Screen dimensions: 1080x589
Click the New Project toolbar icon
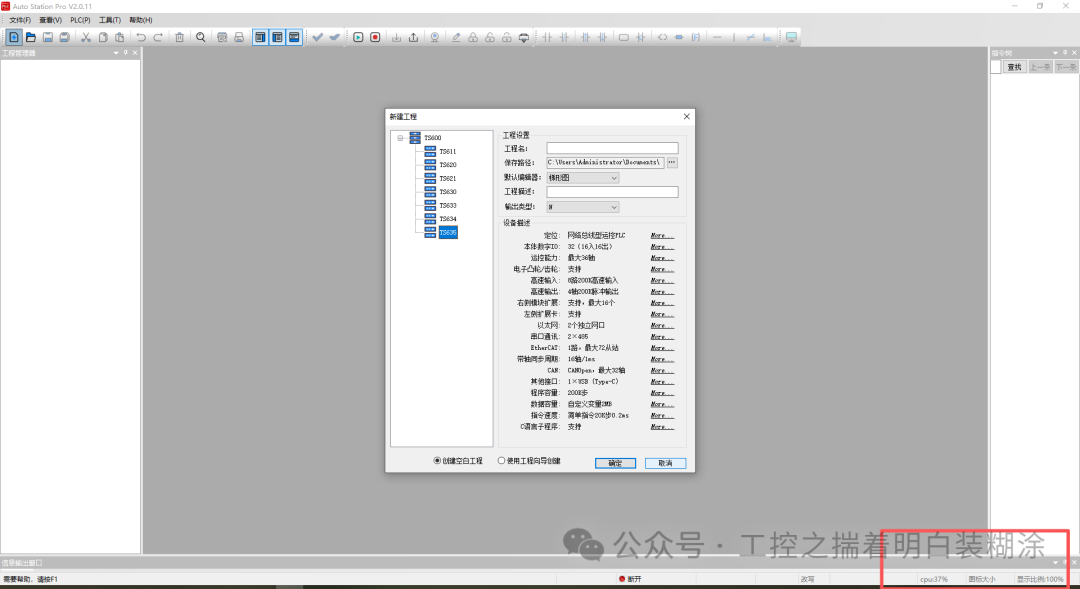(14, 37)
